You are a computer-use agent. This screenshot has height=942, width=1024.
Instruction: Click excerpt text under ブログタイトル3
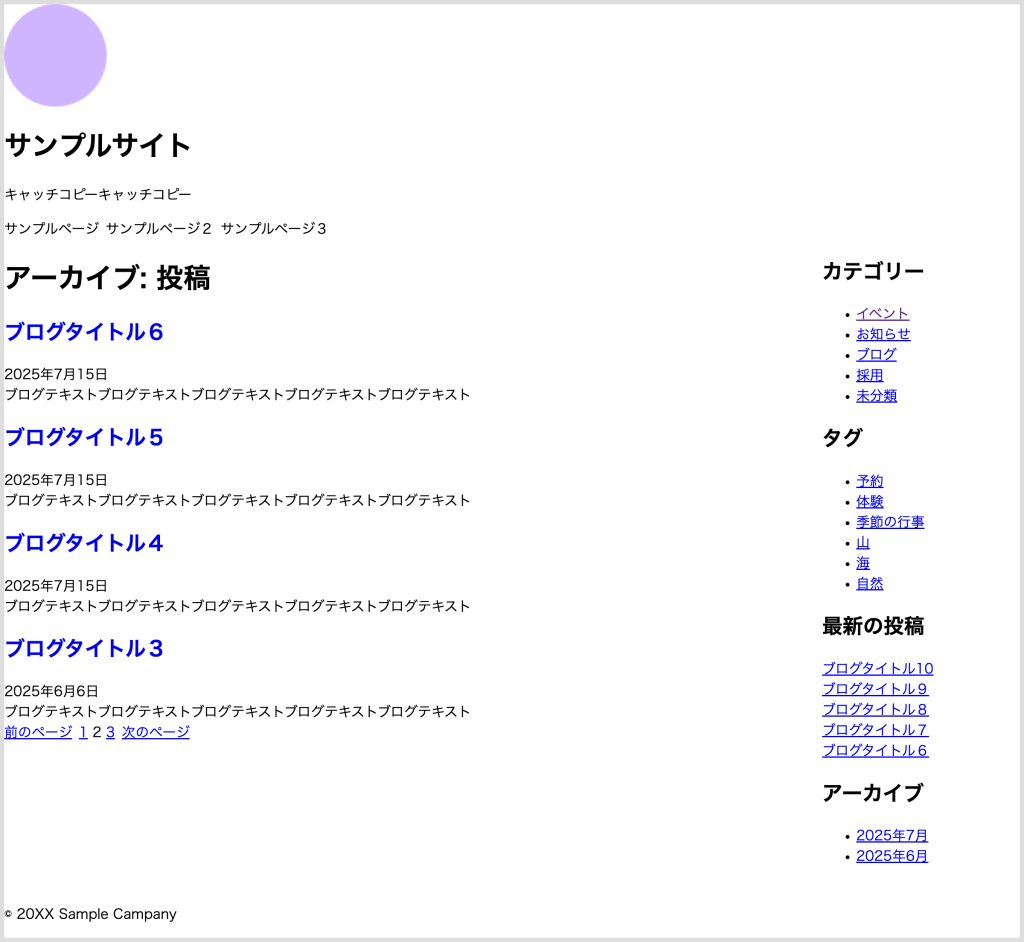[x=237, y=711]
